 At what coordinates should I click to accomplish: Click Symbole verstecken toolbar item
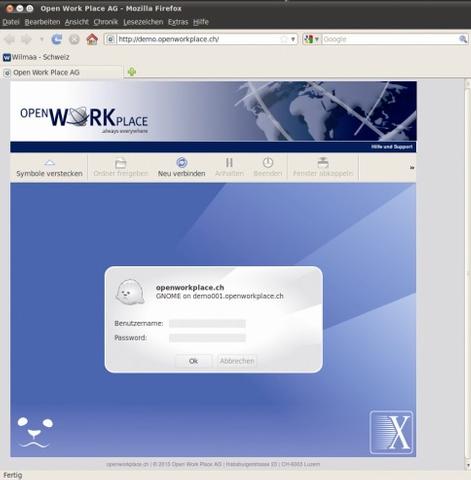pyautogui.click(x=49, y=168)
